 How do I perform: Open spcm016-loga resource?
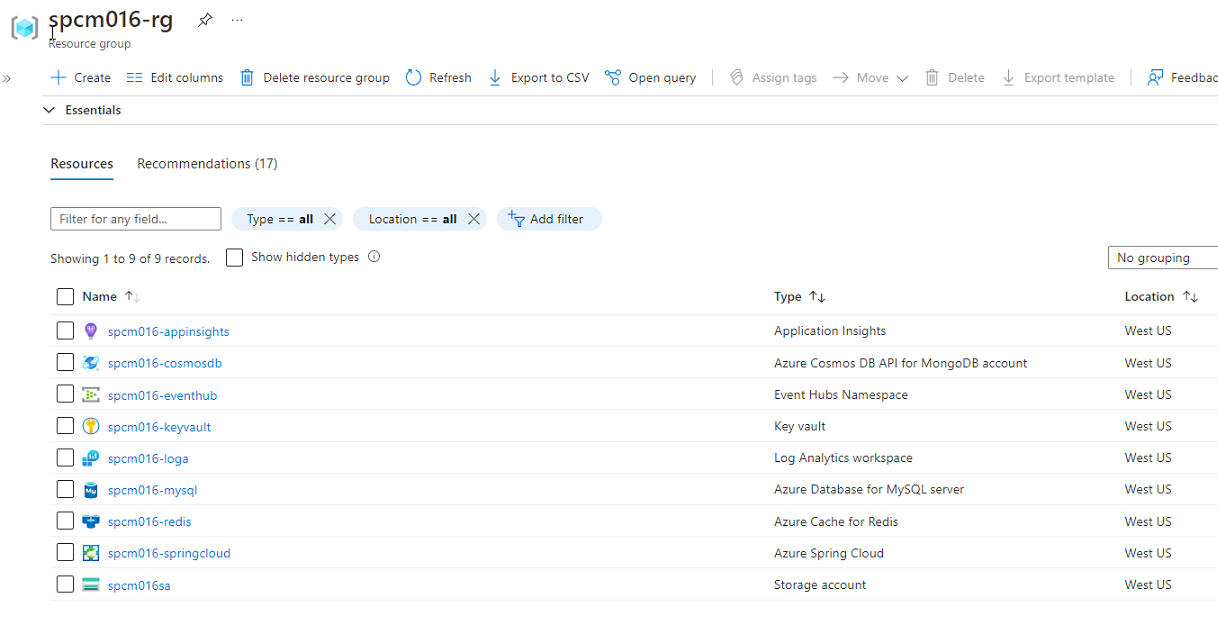click(148, 459)
